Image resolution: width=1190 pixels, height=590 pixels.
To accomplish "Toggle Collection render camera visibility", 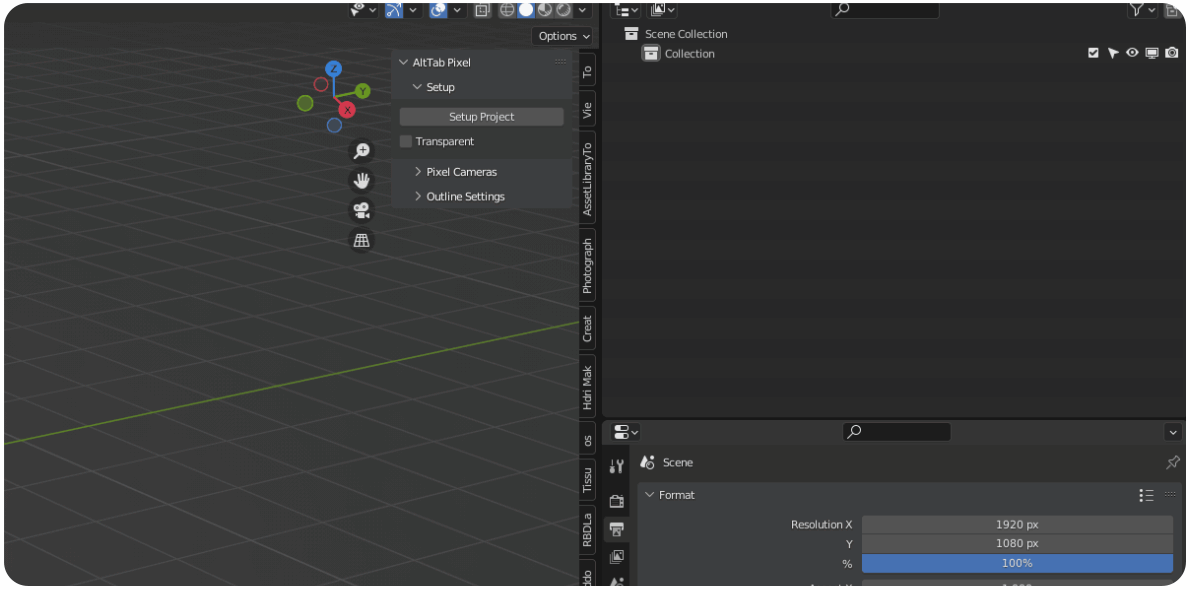I will click(1172, 53).
